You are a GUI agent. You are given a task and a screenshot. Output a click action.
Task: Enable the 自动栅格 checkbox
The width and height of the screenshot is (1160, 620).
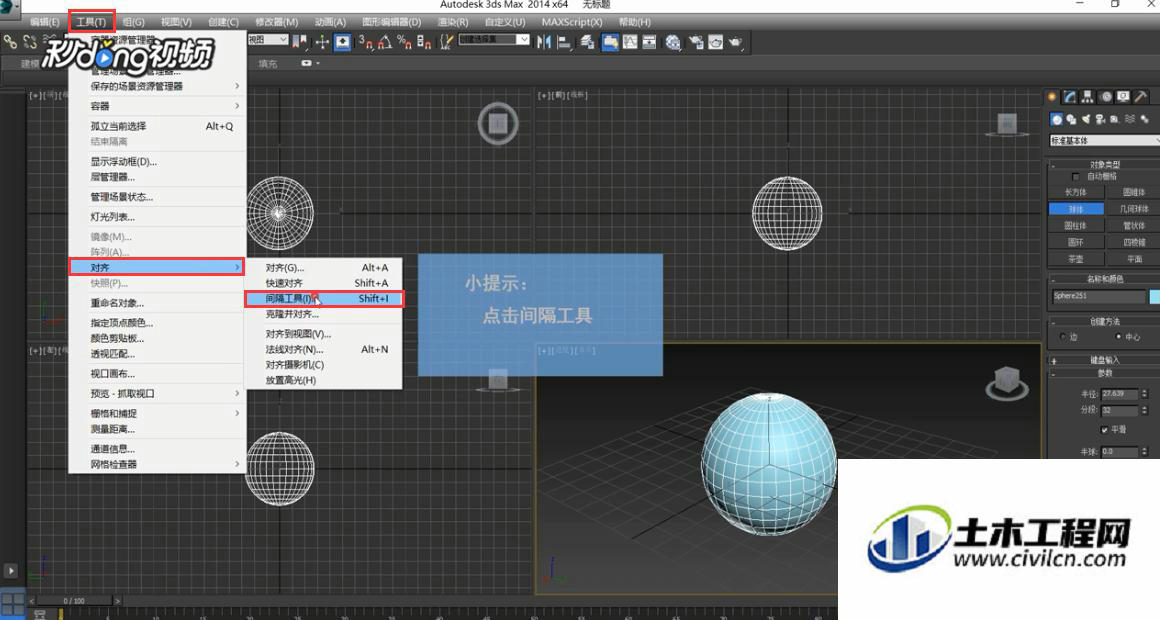coord(1076,177)
